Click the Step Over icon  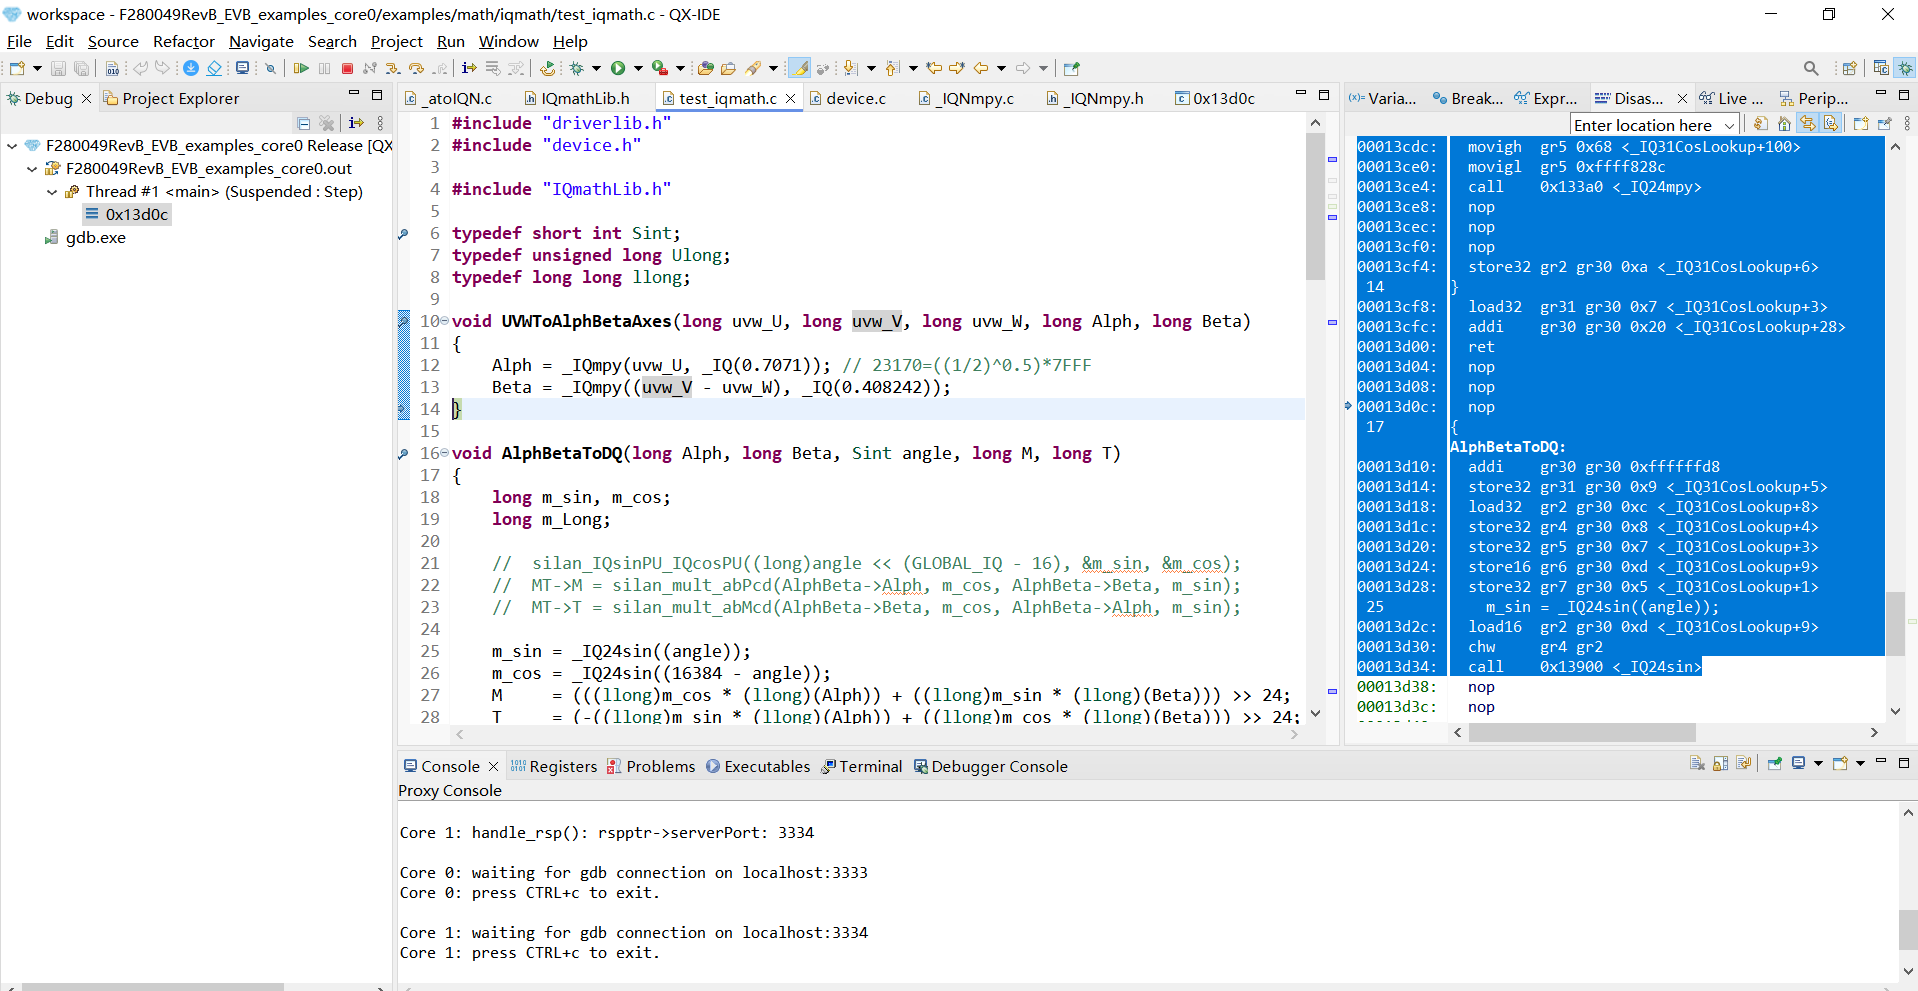[x=417, y=68]
